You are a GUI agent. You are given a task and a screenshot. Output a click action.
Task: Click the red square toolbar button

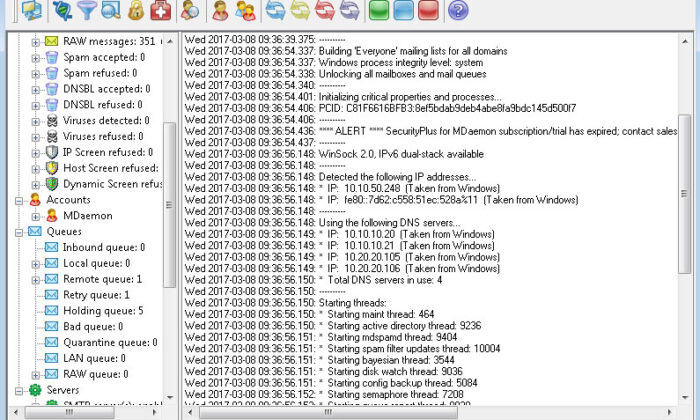click(429, 10)
